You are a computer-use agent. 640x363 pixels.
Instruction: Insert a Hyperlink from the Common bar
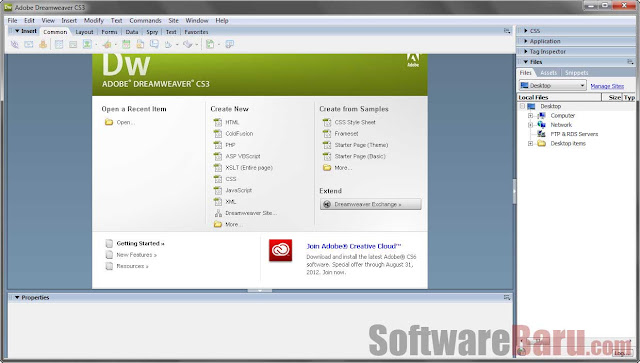[x=15, y=45]
